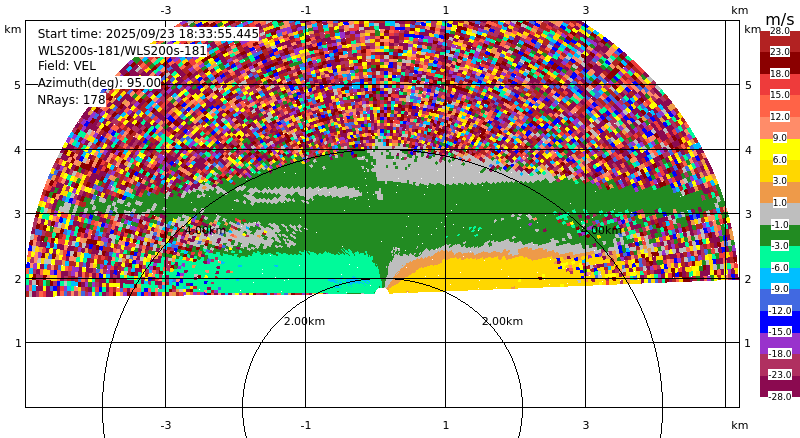Click the -15.0 color bar value
Viewport: 800px width, 438px height.
click(x=780, y=332)
